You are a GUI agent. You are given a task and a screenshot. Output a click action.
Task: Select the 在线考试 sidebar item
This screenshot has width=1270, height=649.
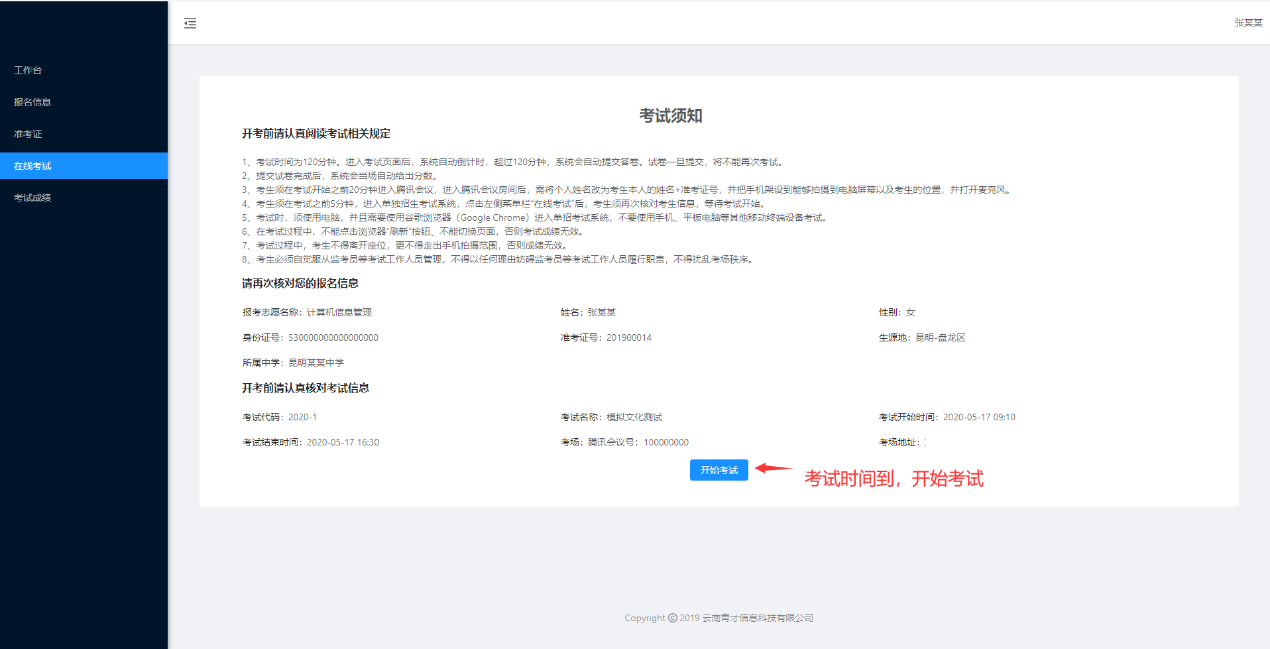click(33, 166)
